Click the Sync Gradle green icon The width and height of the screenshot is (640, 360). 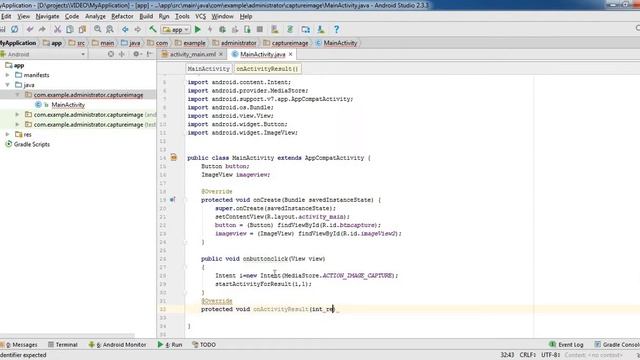click(290, 29)
